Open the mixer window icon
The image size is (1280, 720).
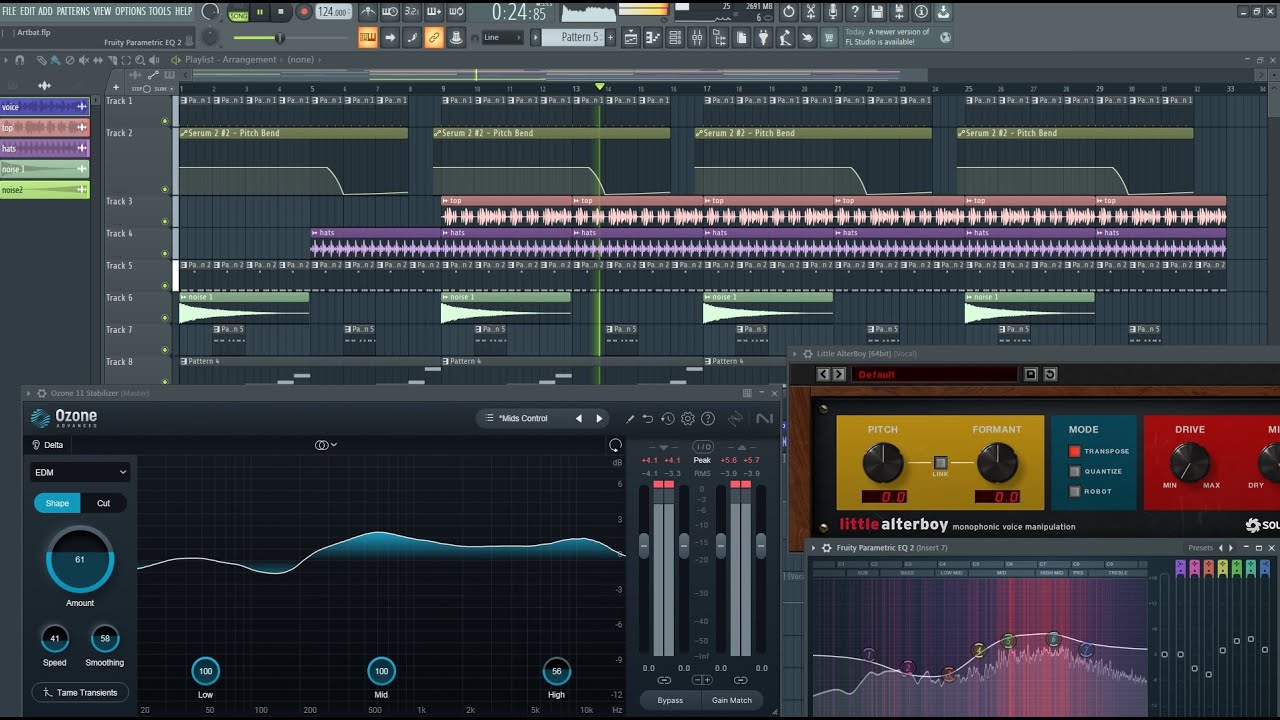(697, 37)
